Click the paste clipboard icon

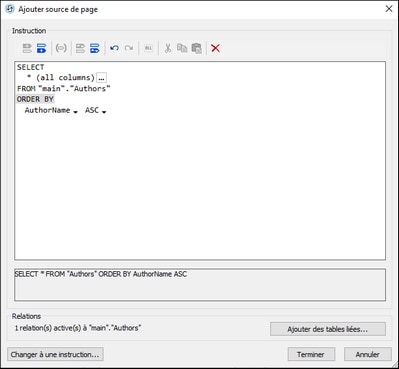tap(197, 48)
